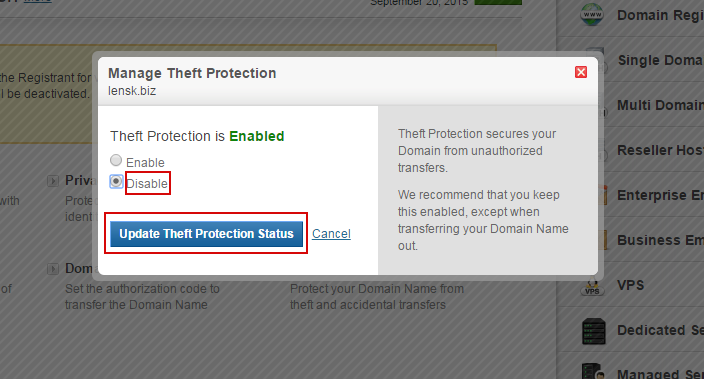704x379 pixels.
Task: Select the Enable radio button
Action: (116, 160)
